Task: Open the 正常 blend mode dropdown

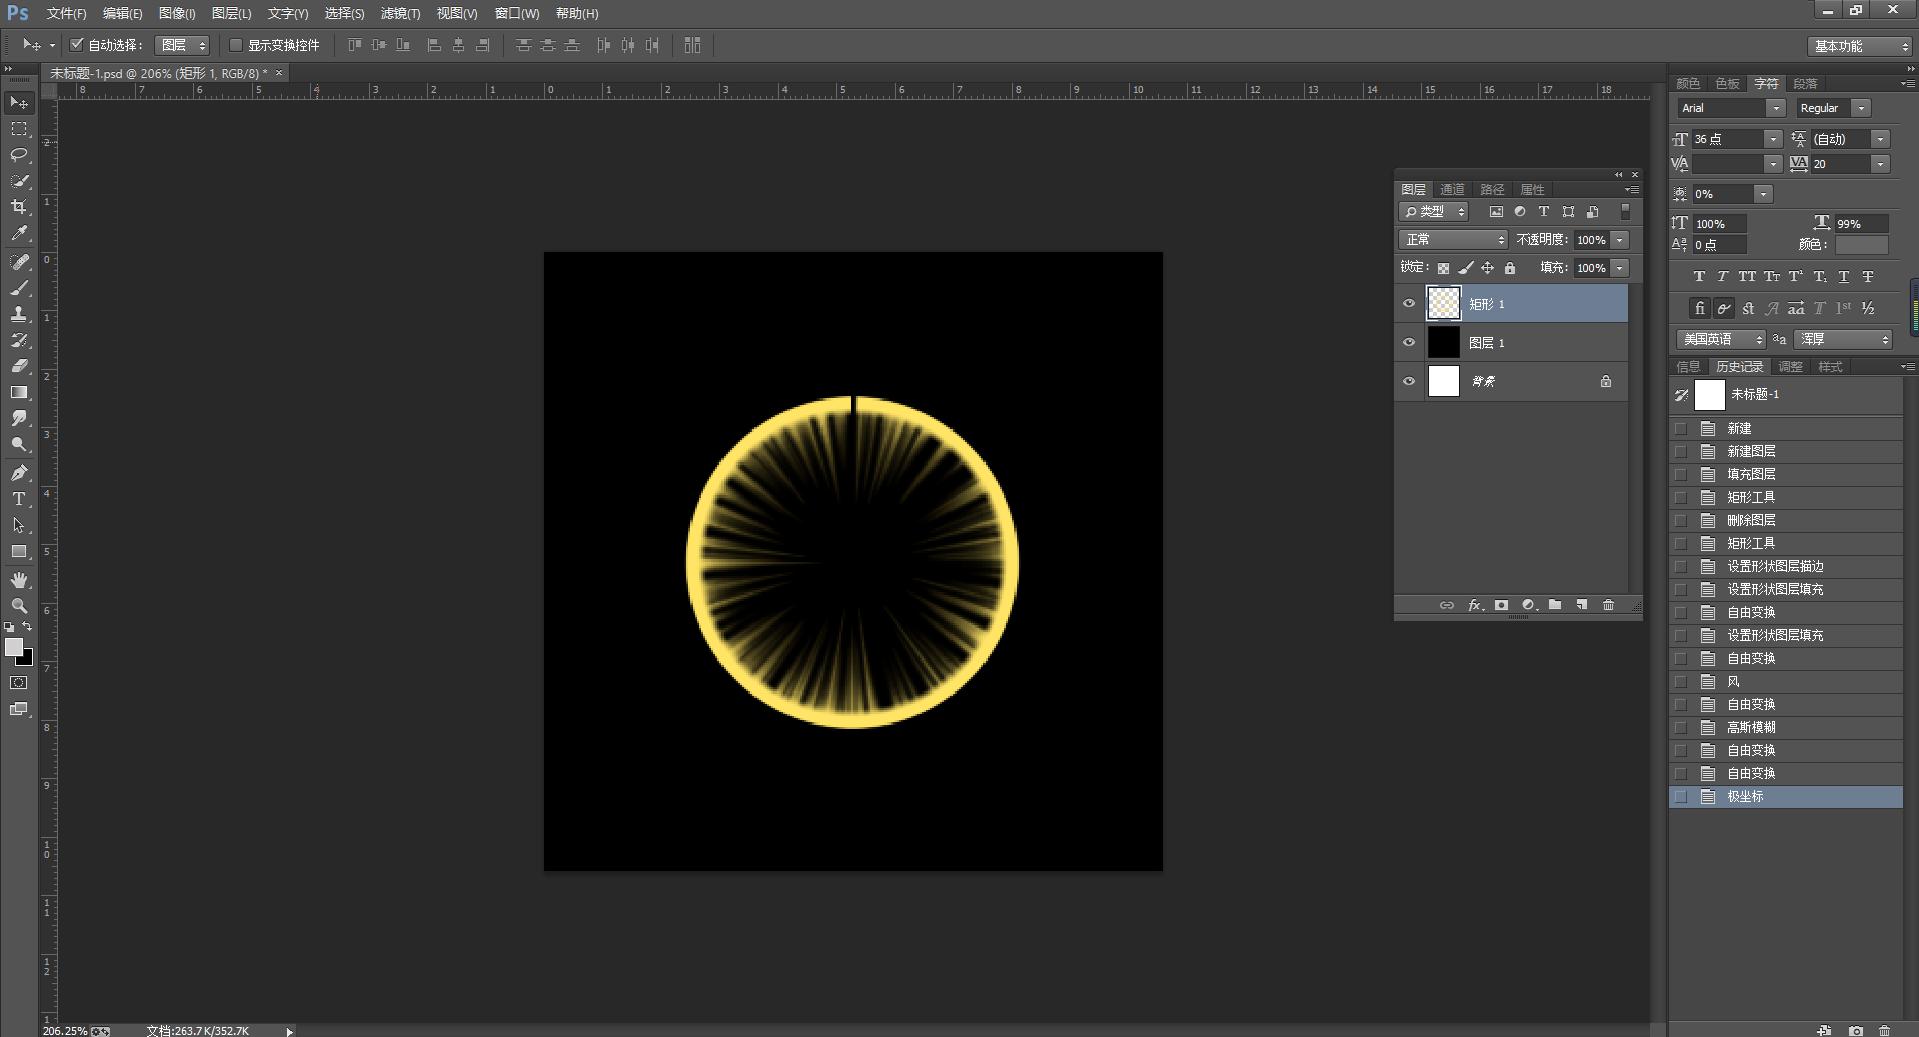Action: pos(1452,240)
